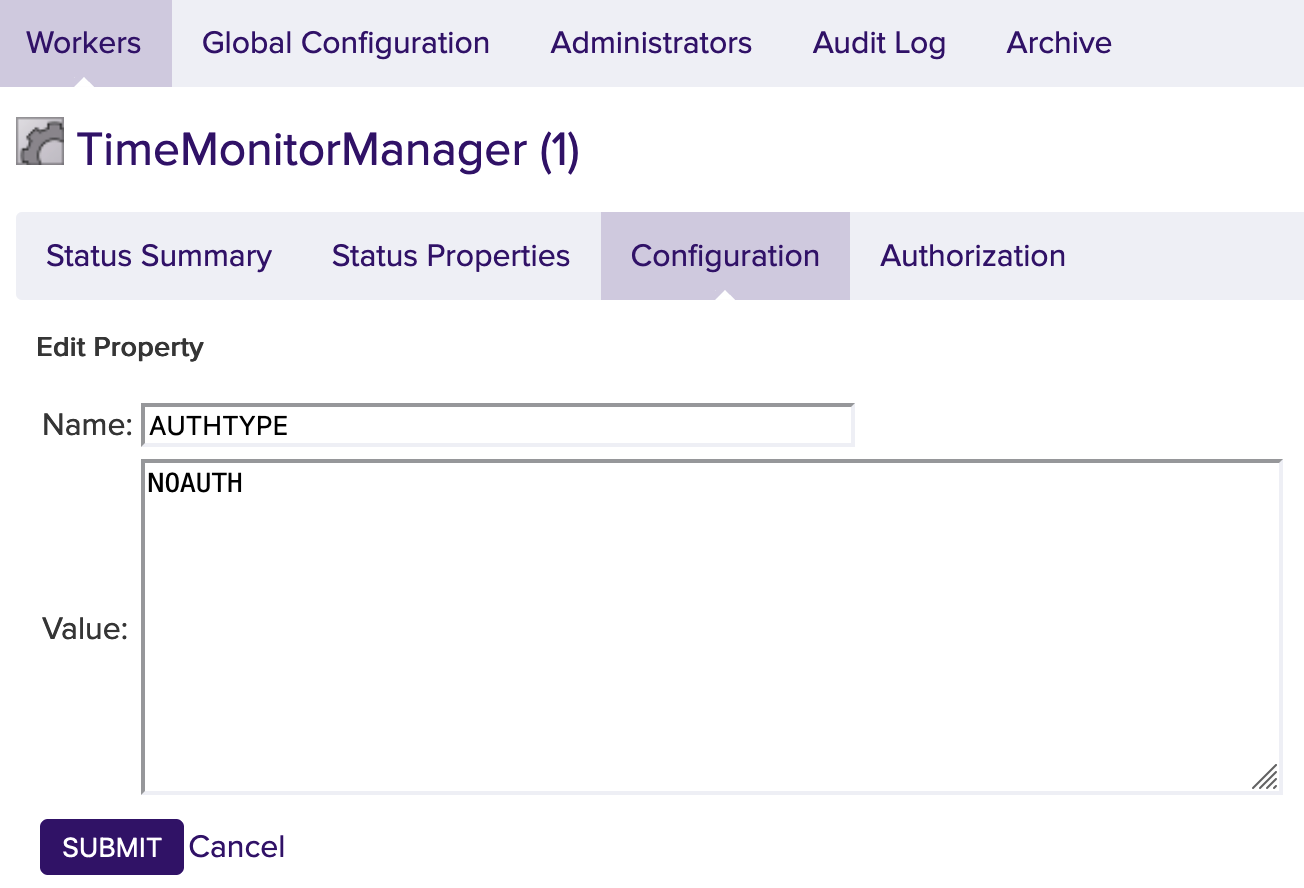
Task: Click the Name: field label
Action: [x=87, y=426]
